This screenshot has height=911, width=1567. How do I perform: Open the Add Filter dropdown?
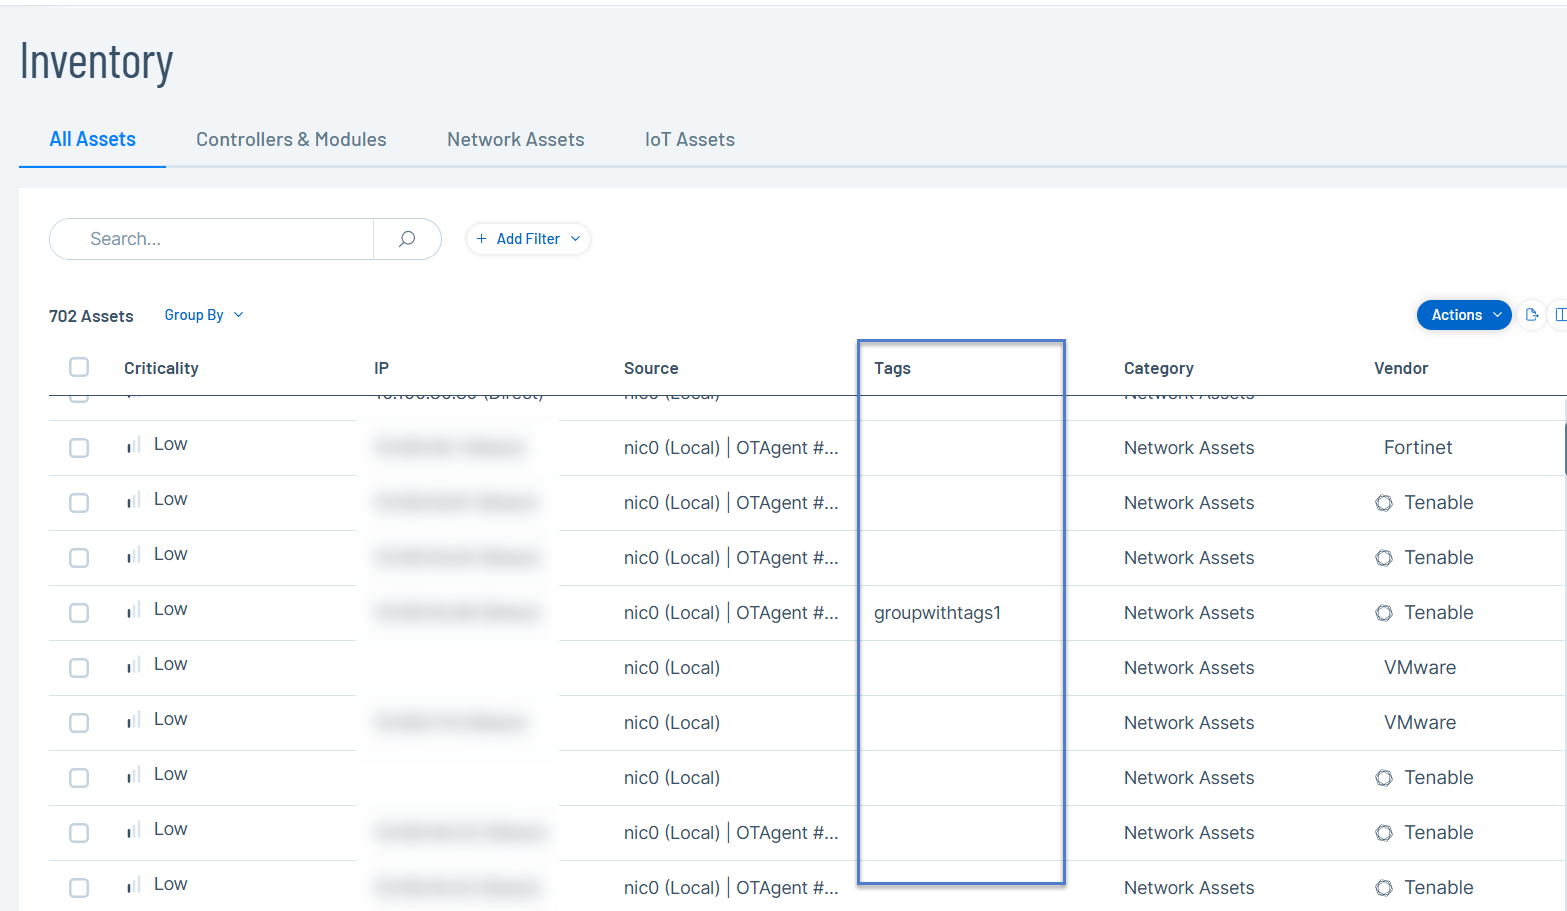click(529, 239)
